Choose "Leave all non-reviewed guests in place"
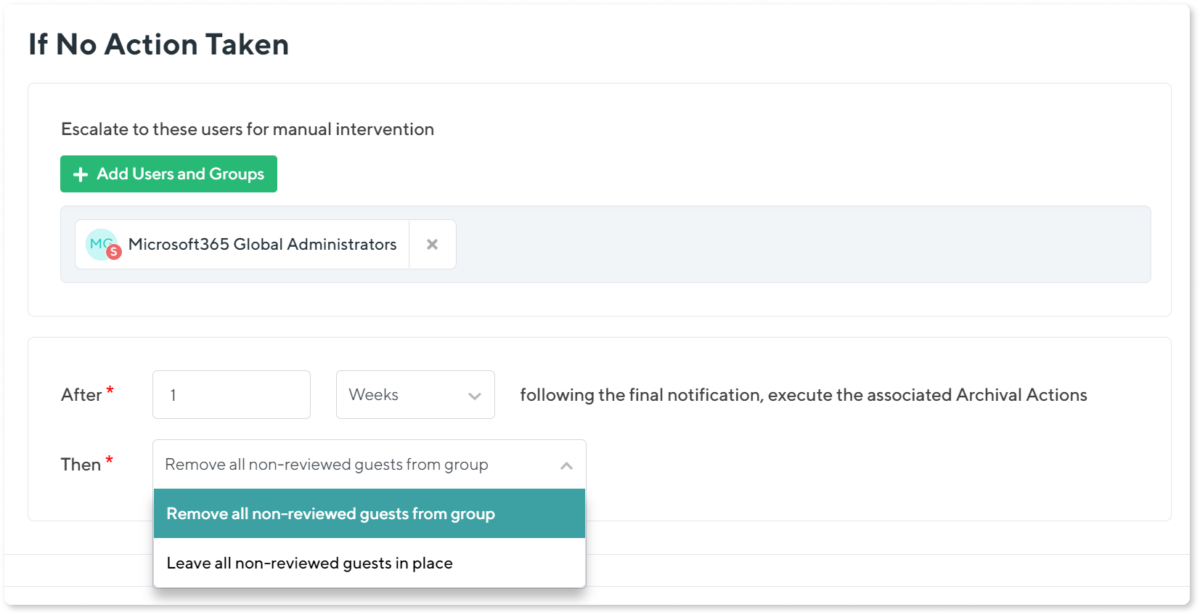 [310, 562]
